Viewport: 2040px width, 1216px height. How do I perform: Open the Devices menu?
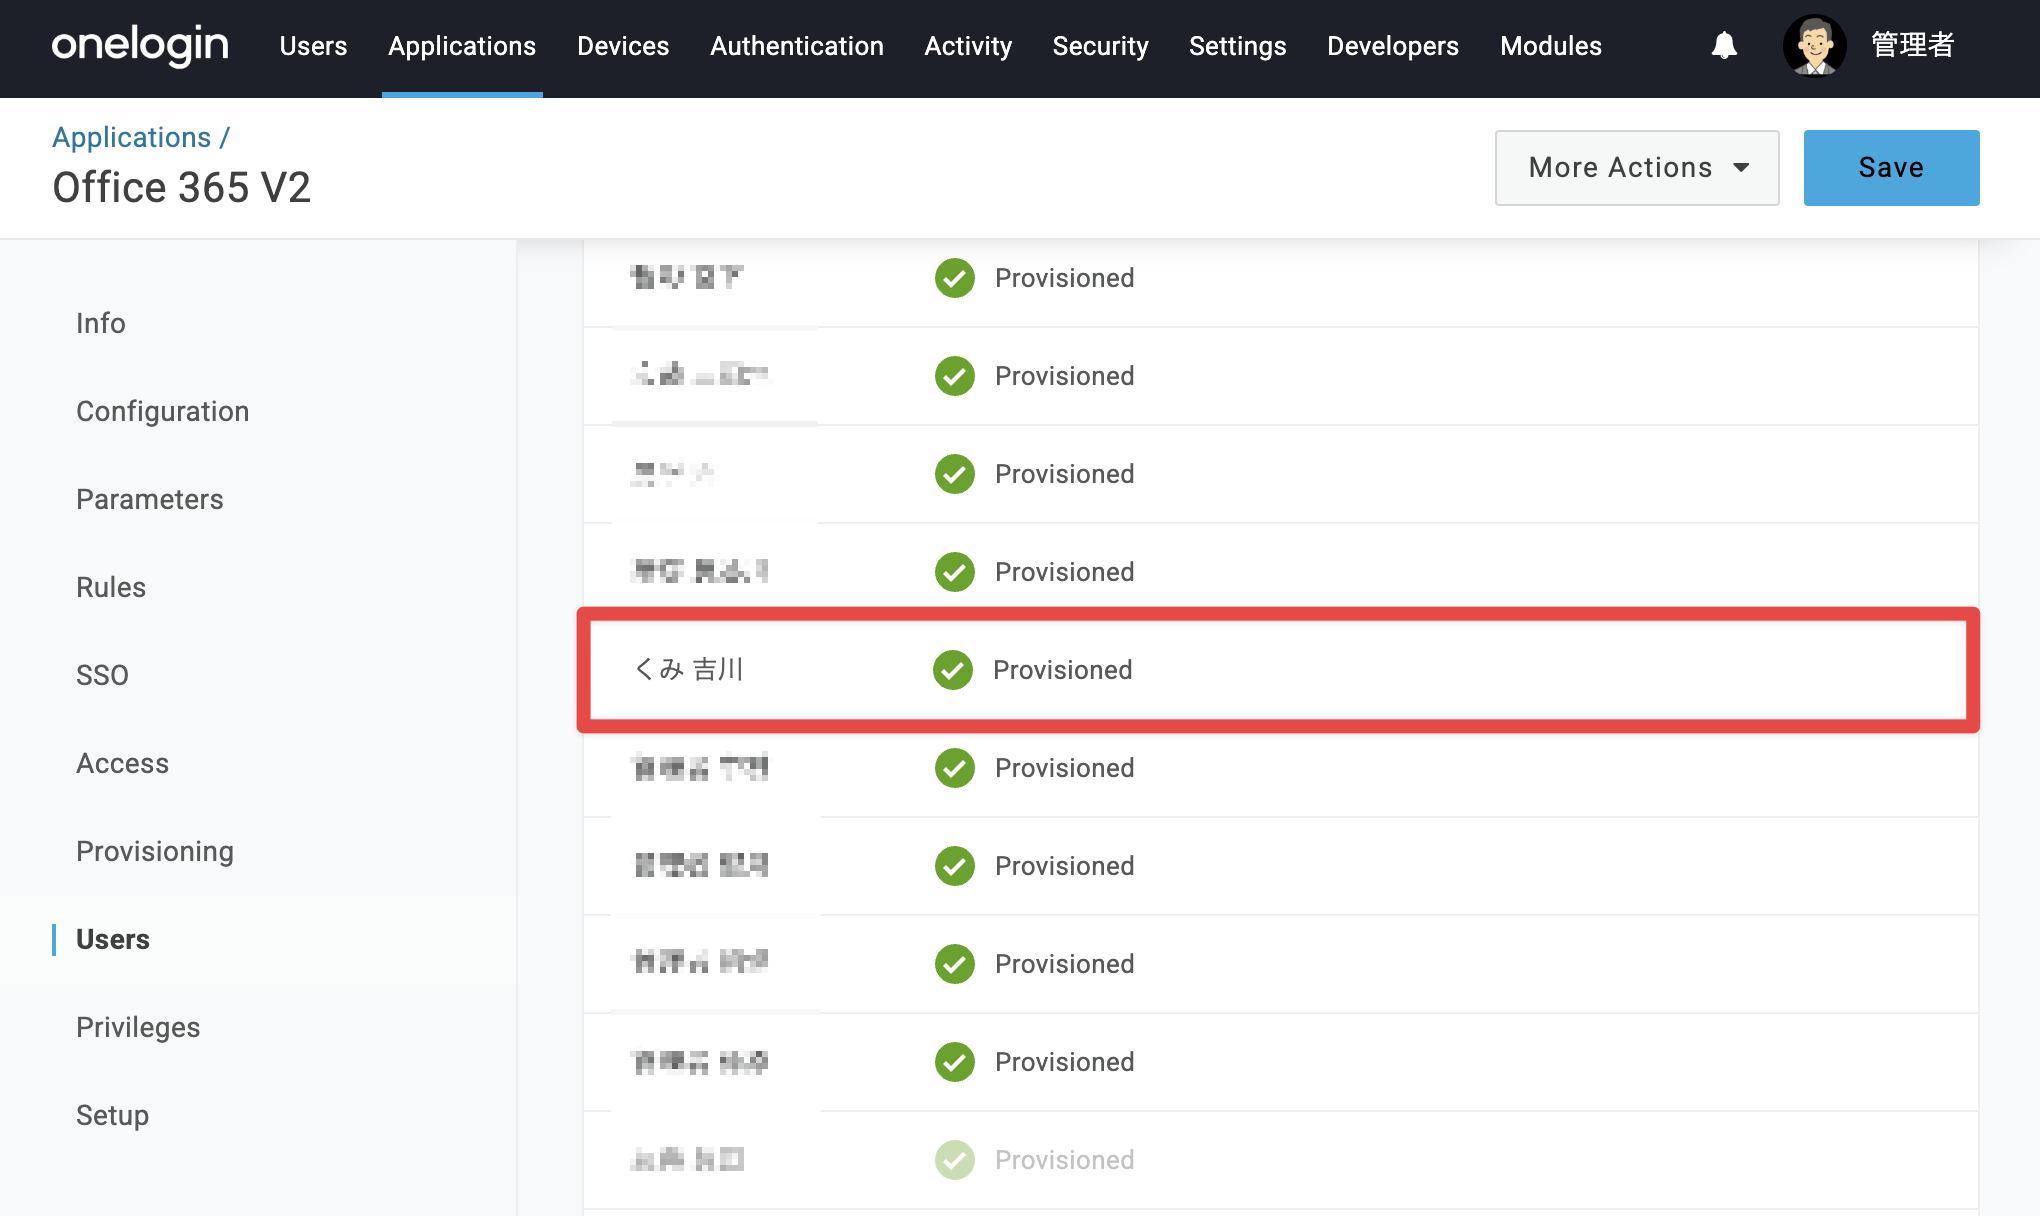[623, 46]
